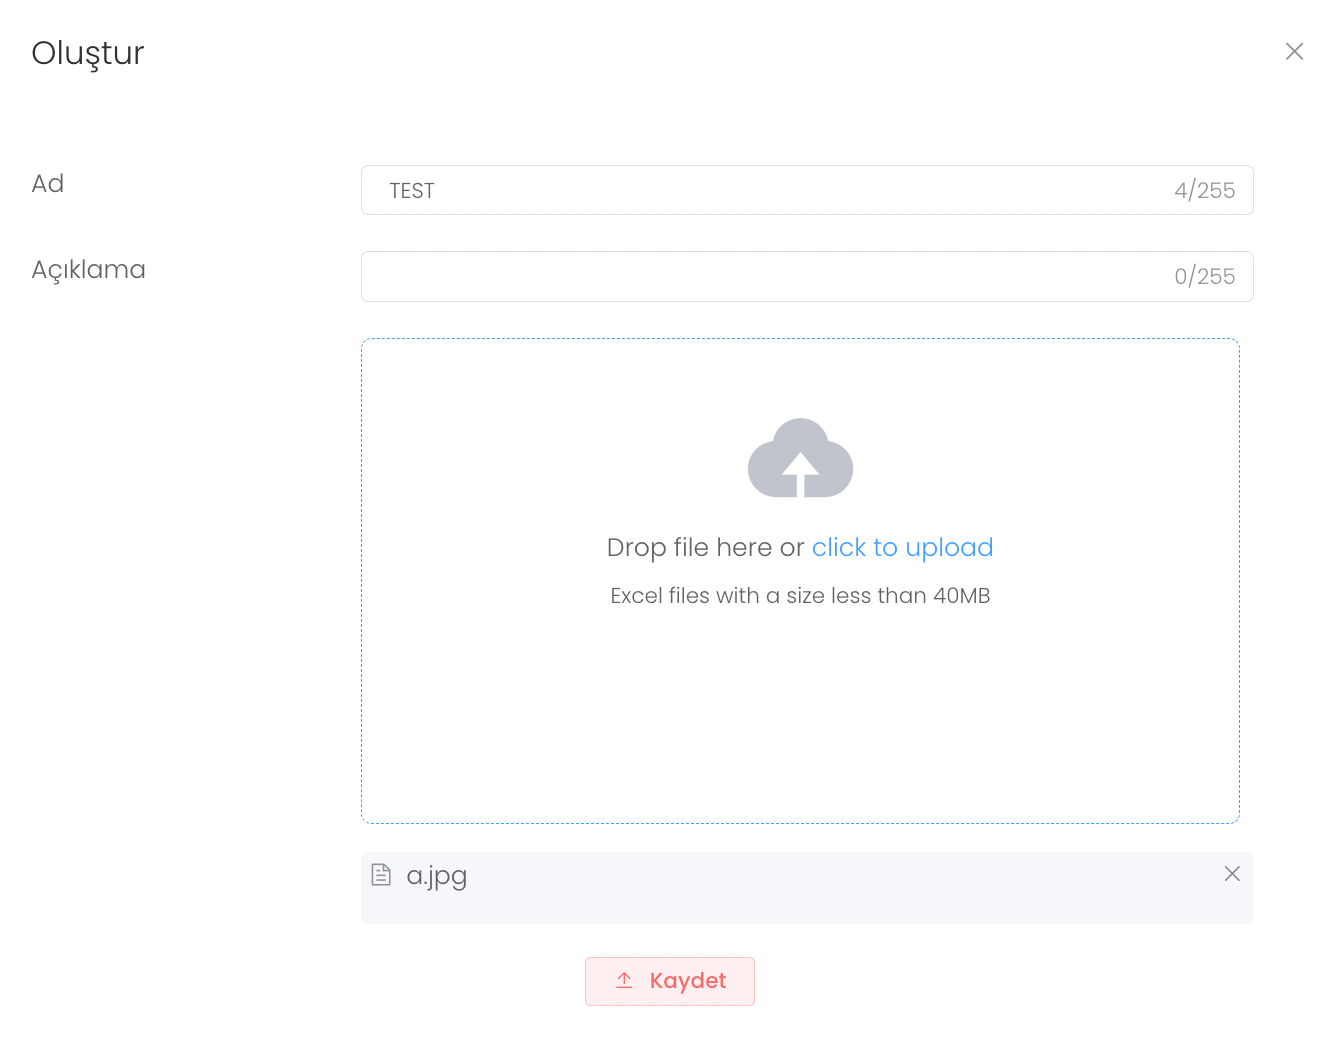This screenshot has width=1338, height=1052.
Task: Click the upload arrow icon in Kaydet
Action: point(624,980)
